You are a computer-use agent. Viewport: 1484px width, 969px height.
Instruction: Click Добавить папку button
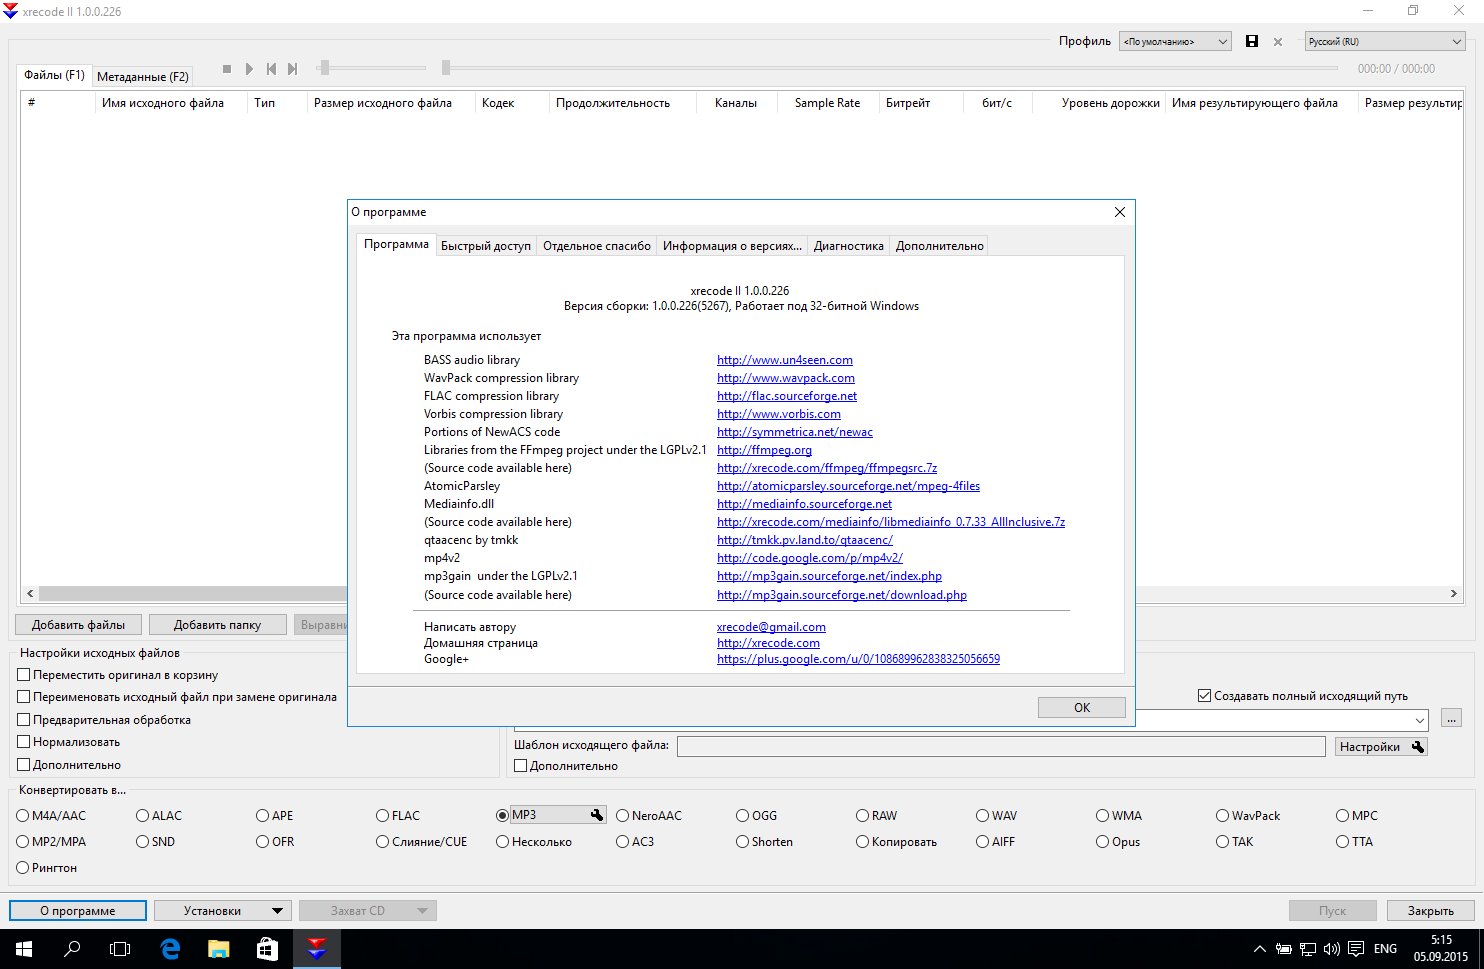(x=217, y=625)
